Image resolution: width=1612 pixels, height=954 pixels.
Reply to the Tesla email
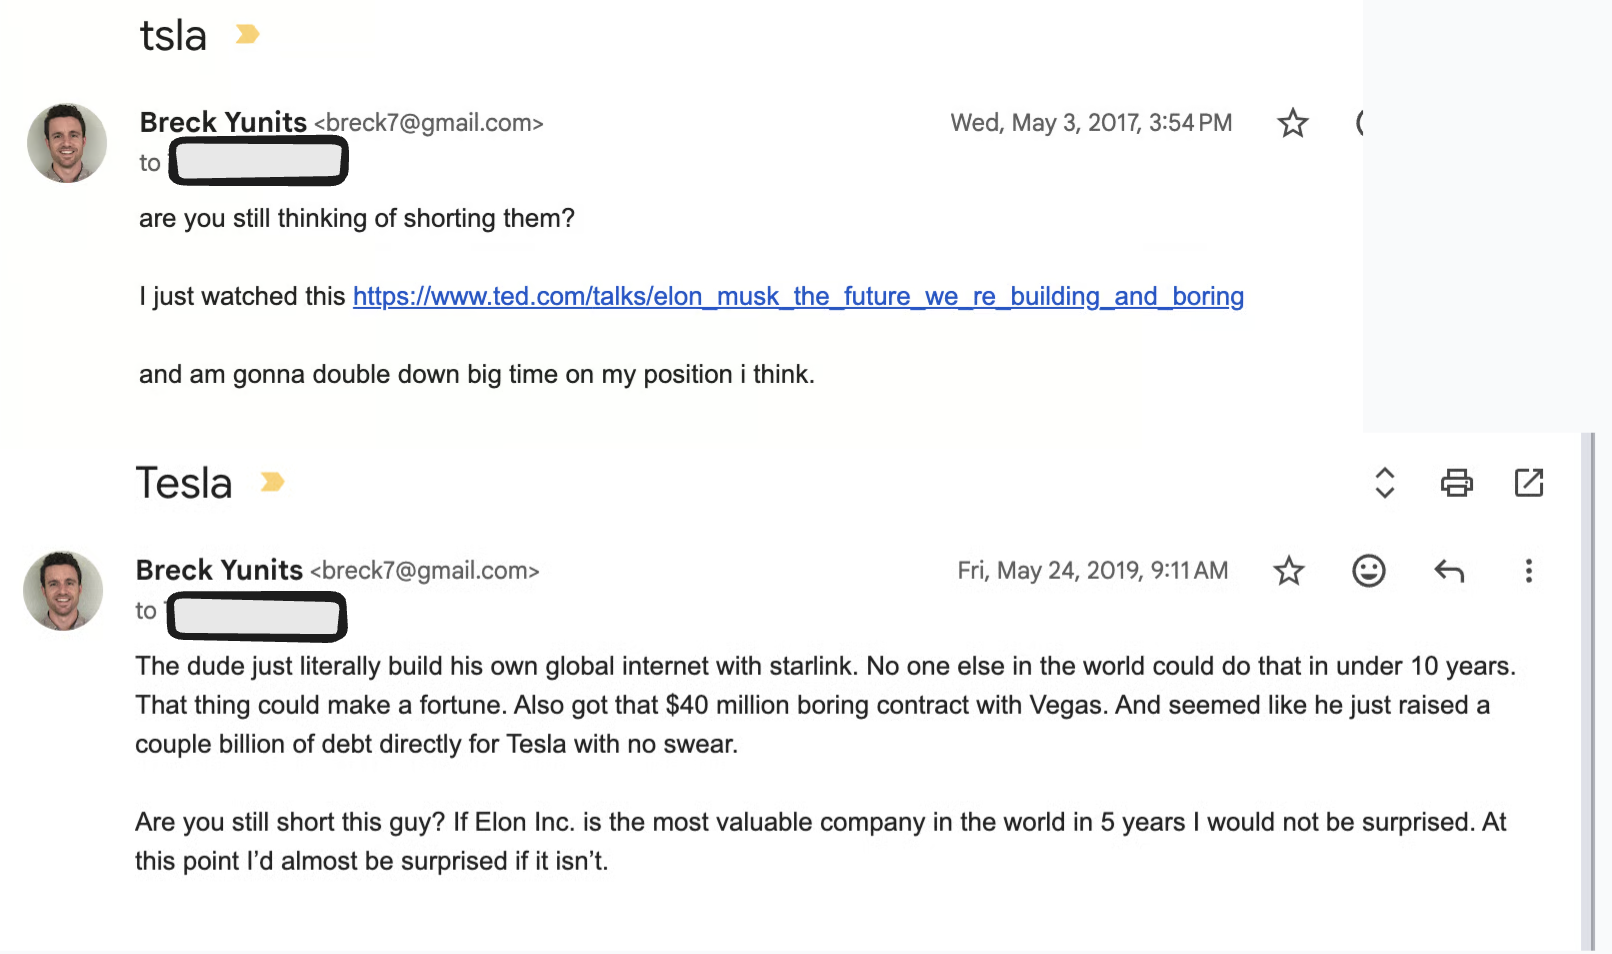tap(1449, 571)
